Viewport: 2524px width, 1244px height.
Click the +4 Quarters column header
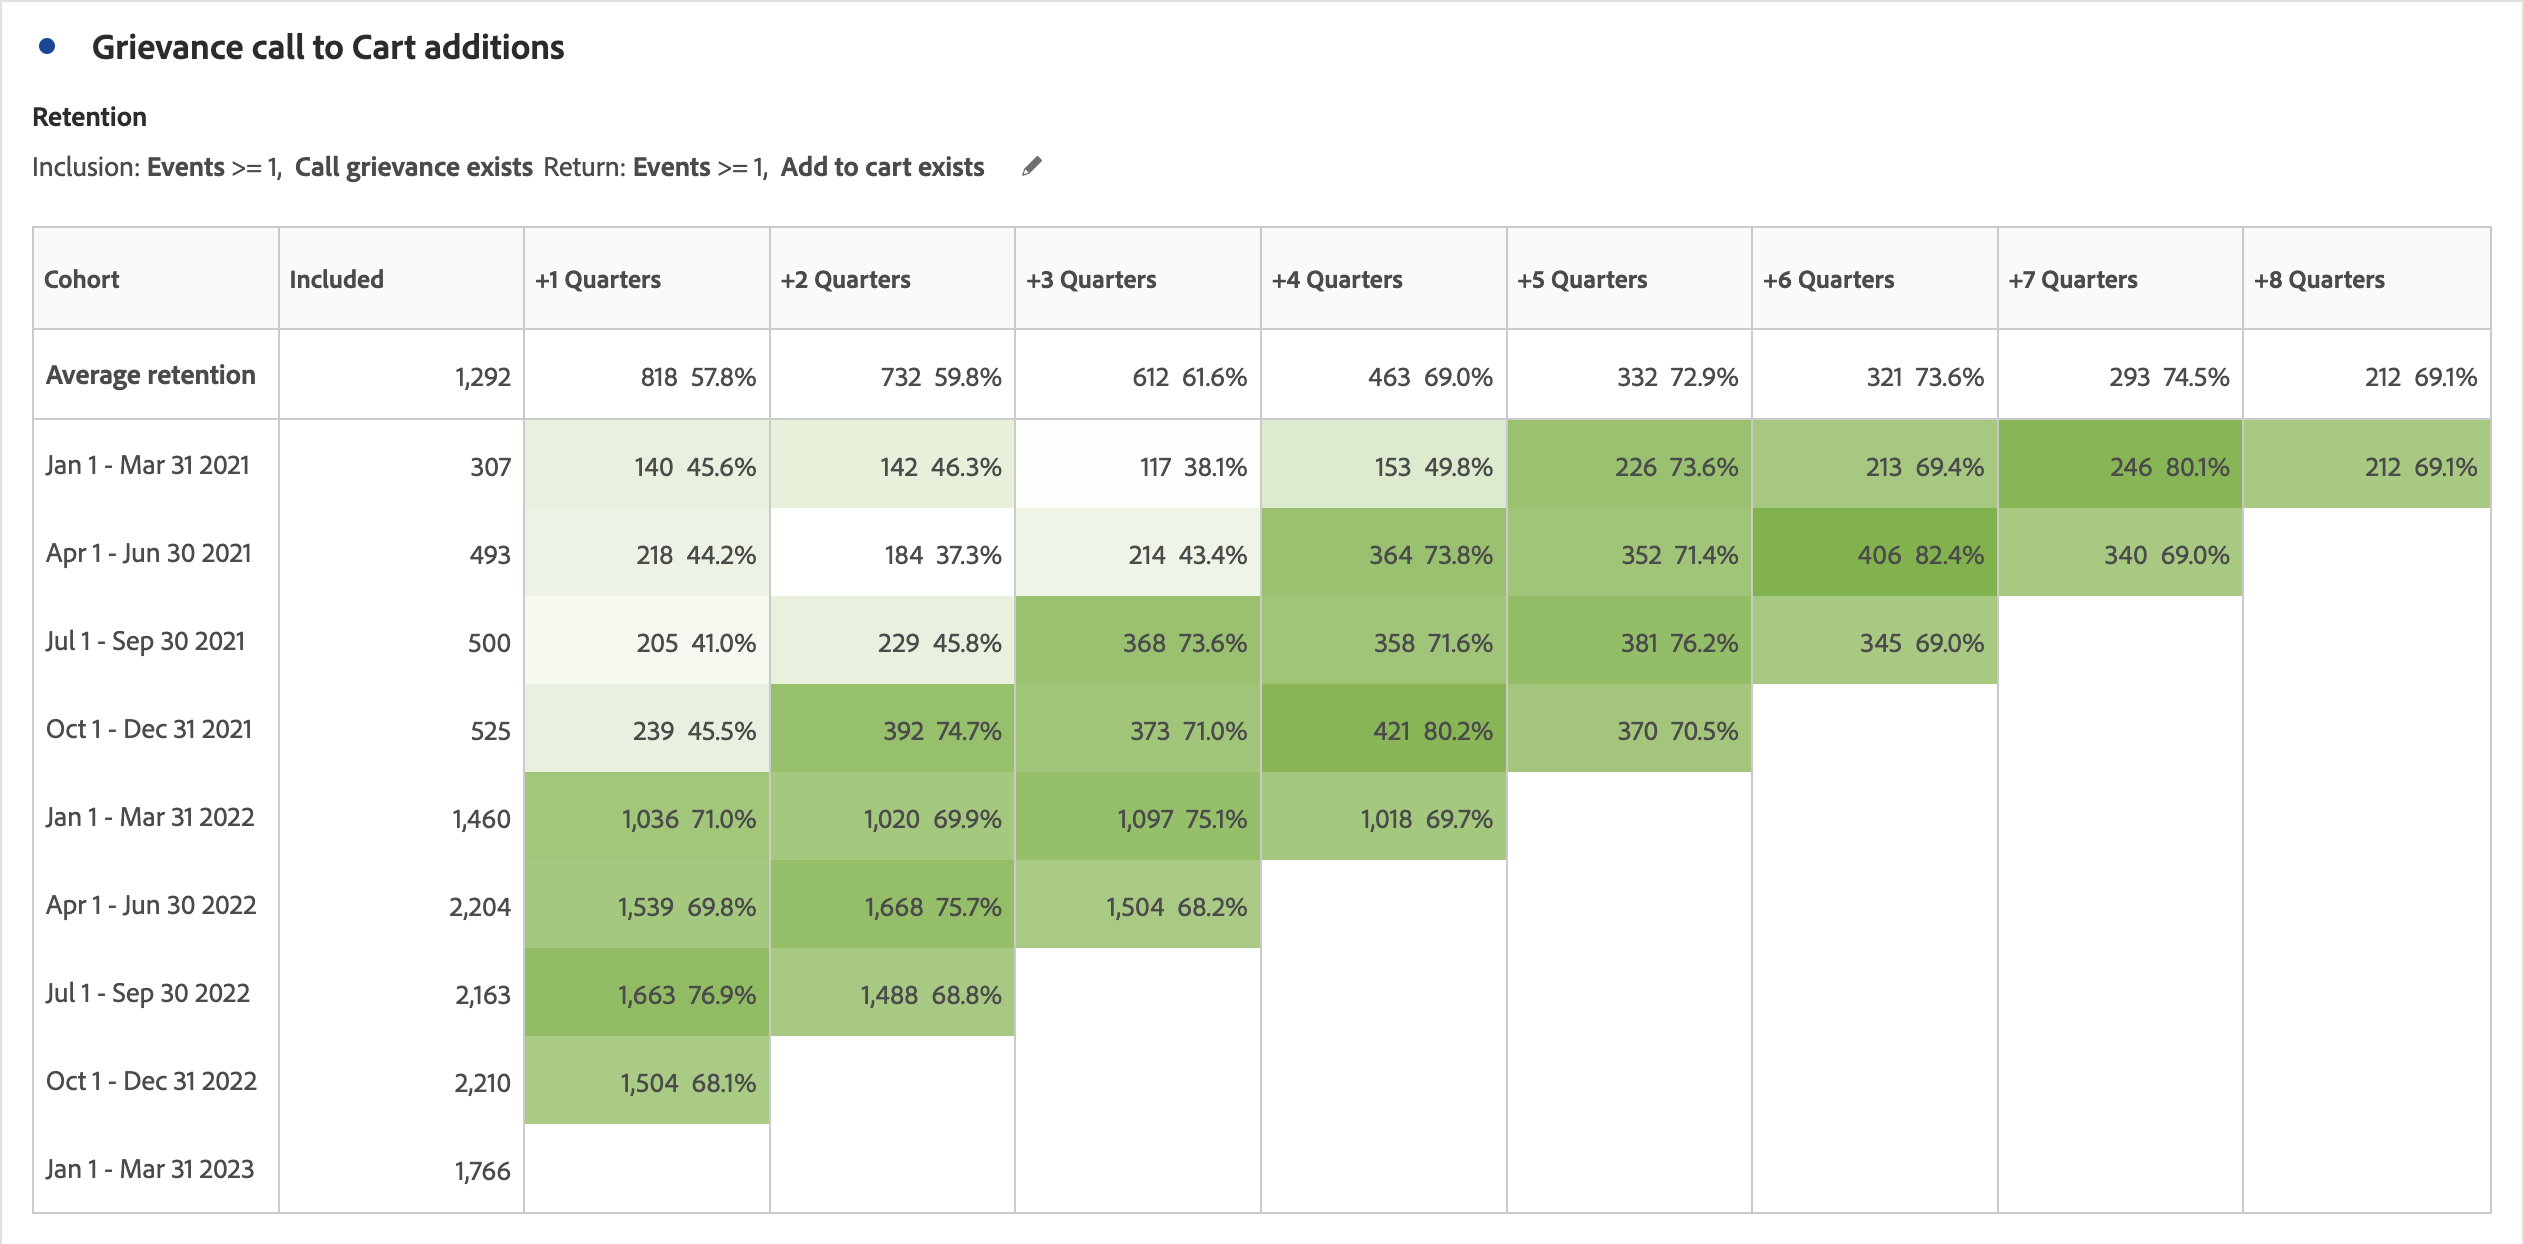click(x=1337, y=279)
